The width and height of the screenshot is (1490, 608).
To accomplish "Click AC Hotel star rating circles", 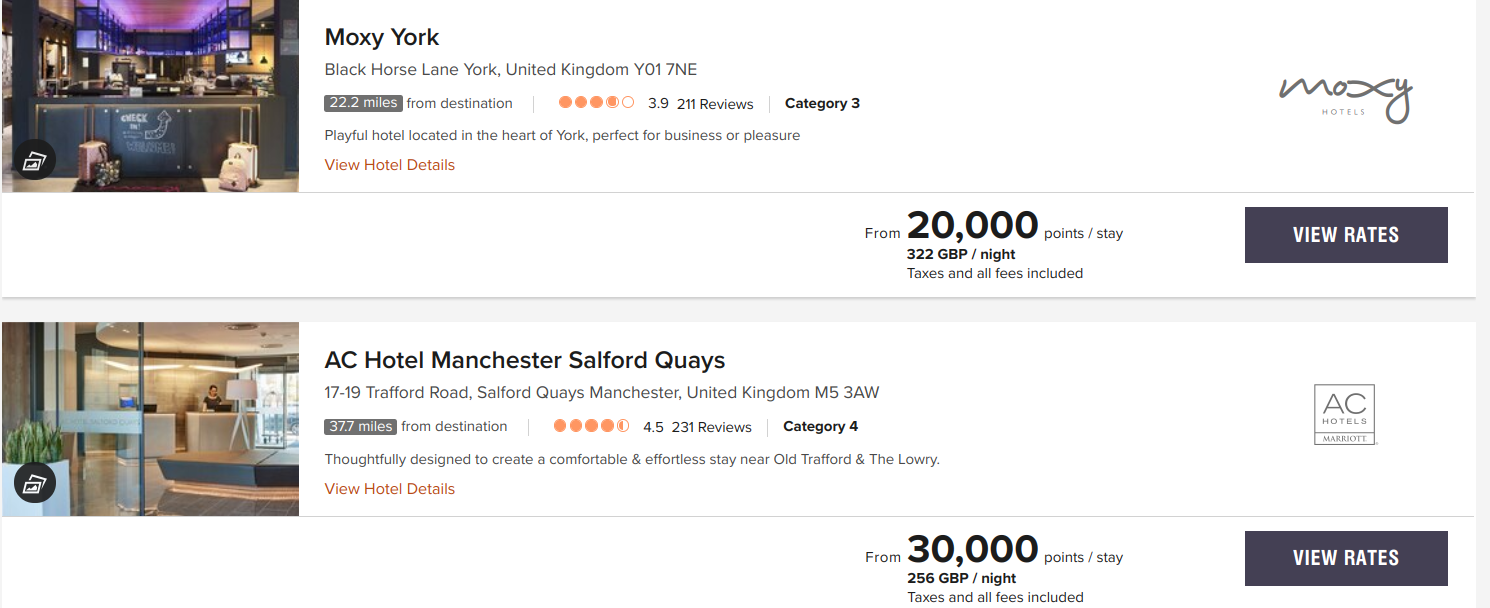I will (591, 426).
